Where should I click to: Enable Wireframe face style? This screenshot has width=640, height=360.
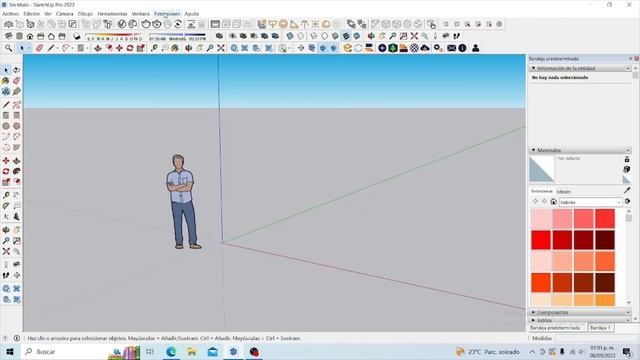click(x=314, y=36)
